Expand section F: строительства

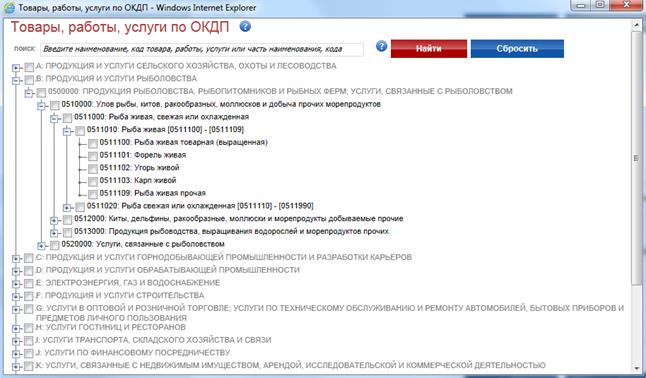16,297
